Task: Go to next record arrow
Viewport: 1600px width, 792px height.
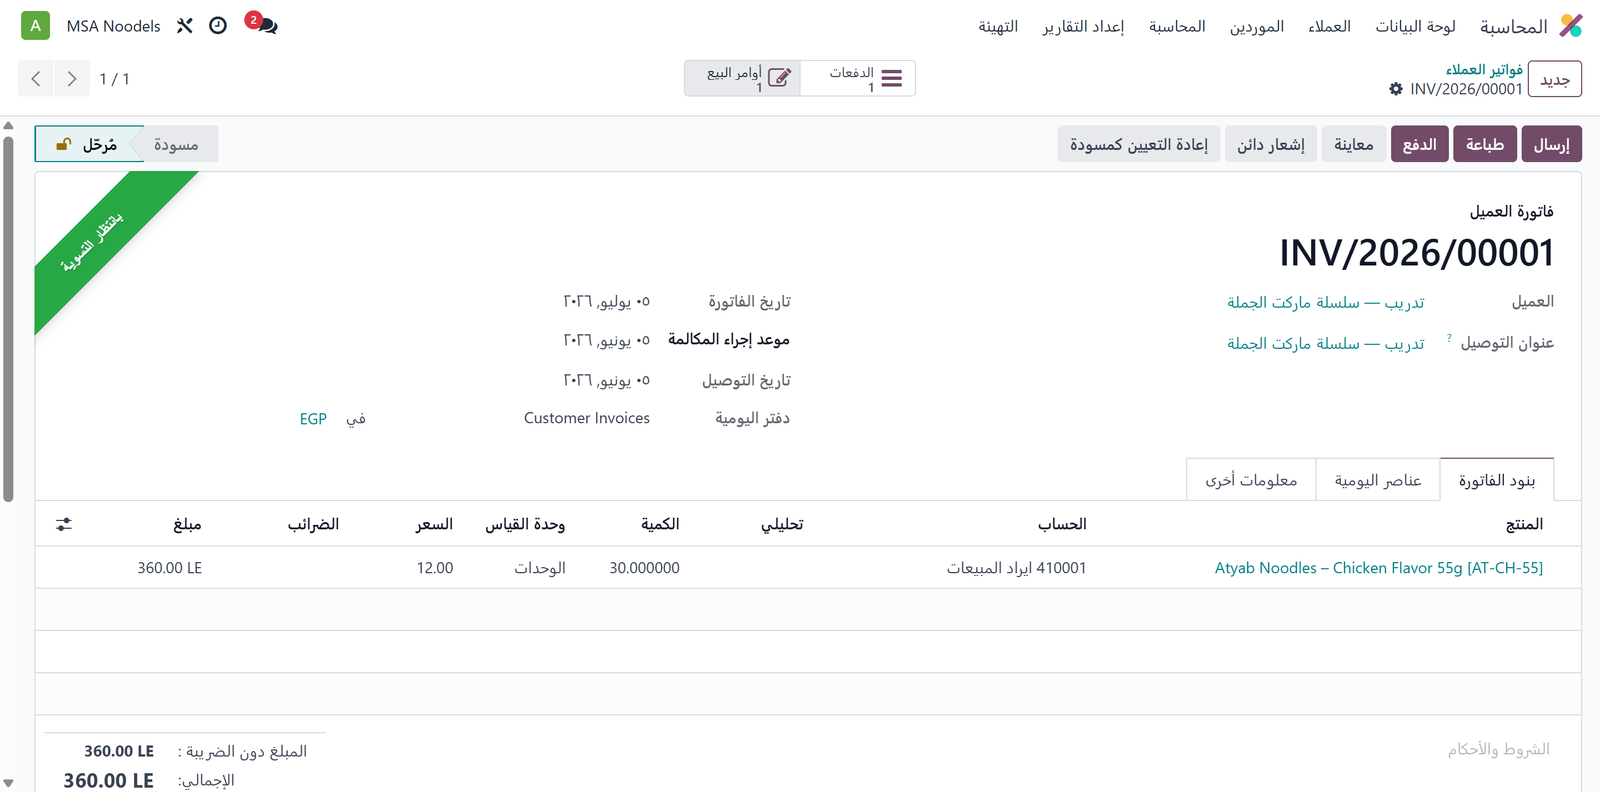Action: (71, 79)
